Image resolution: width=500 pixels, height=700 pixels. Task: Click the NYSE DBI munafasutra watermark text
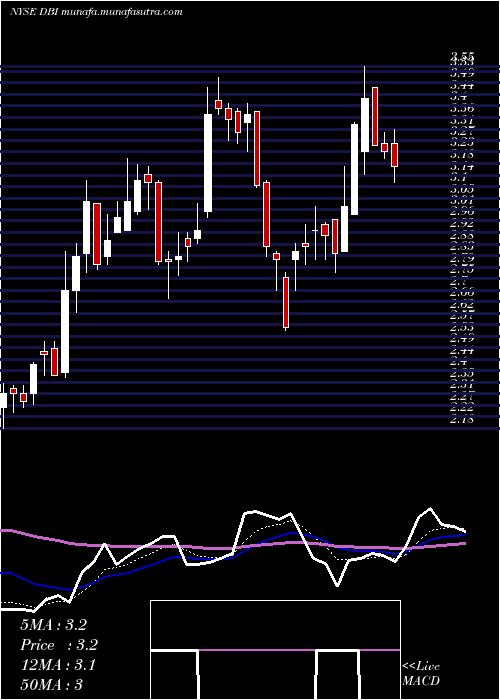(x=96, y=12)
